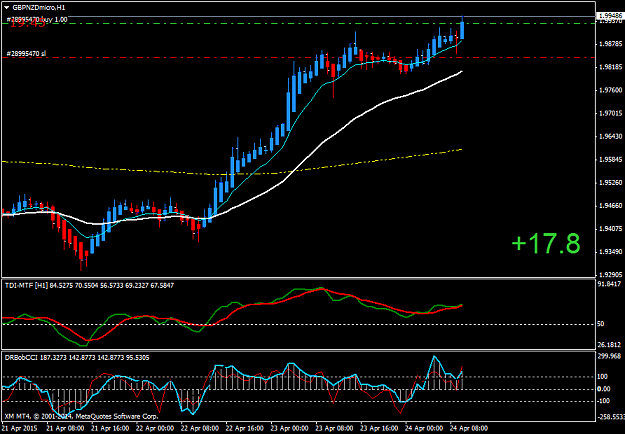Click the green dashed buy entry line
The image size is (625, 434).
[298, 24]
